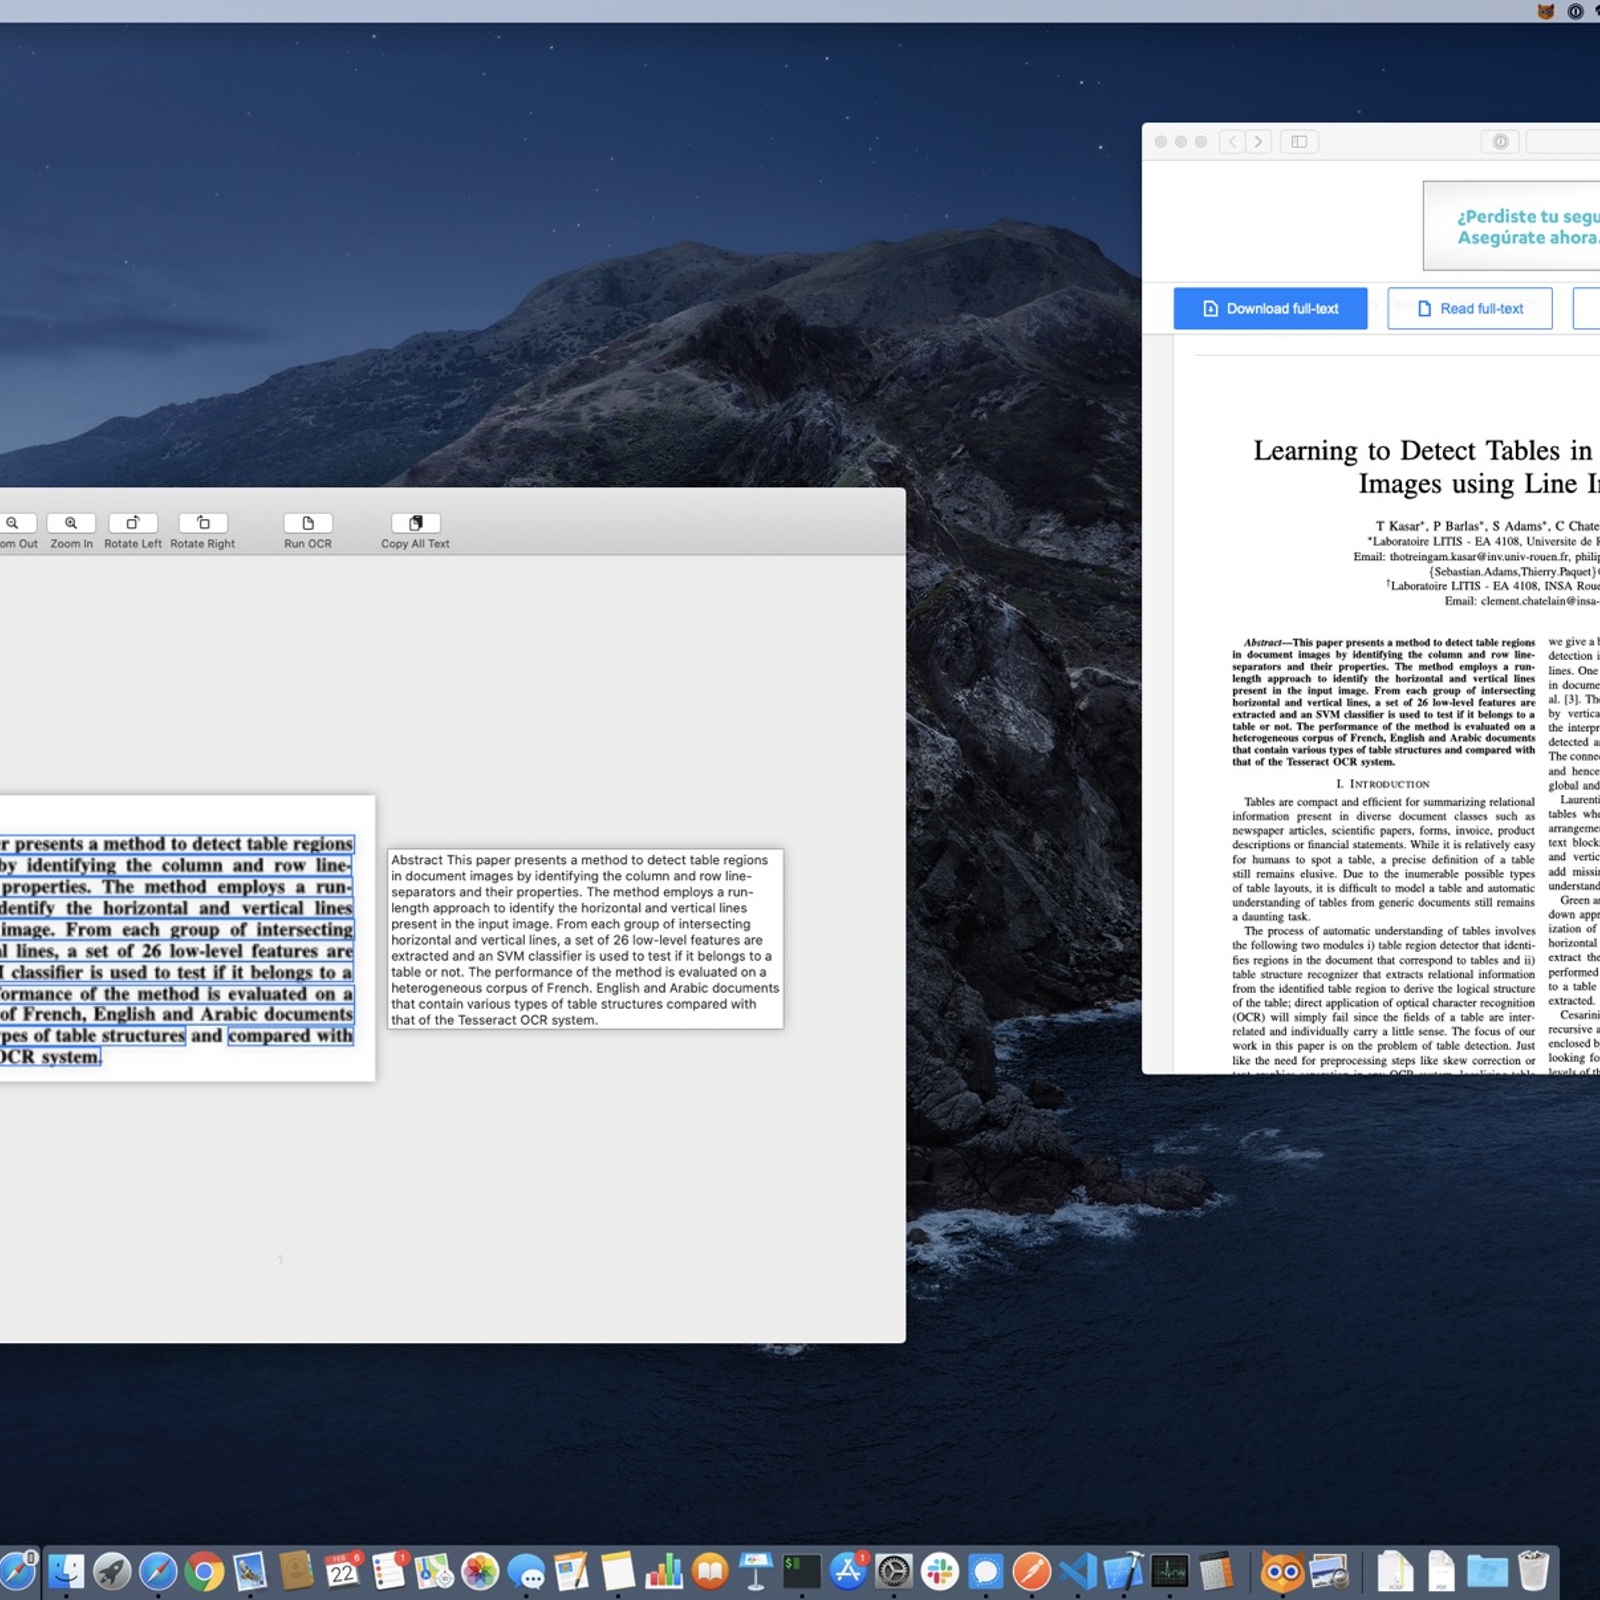Image resolution: width=1600 pixels, height=1600 pixels.
Task: Click inside the OCR result text box
Action: point(585,939)
